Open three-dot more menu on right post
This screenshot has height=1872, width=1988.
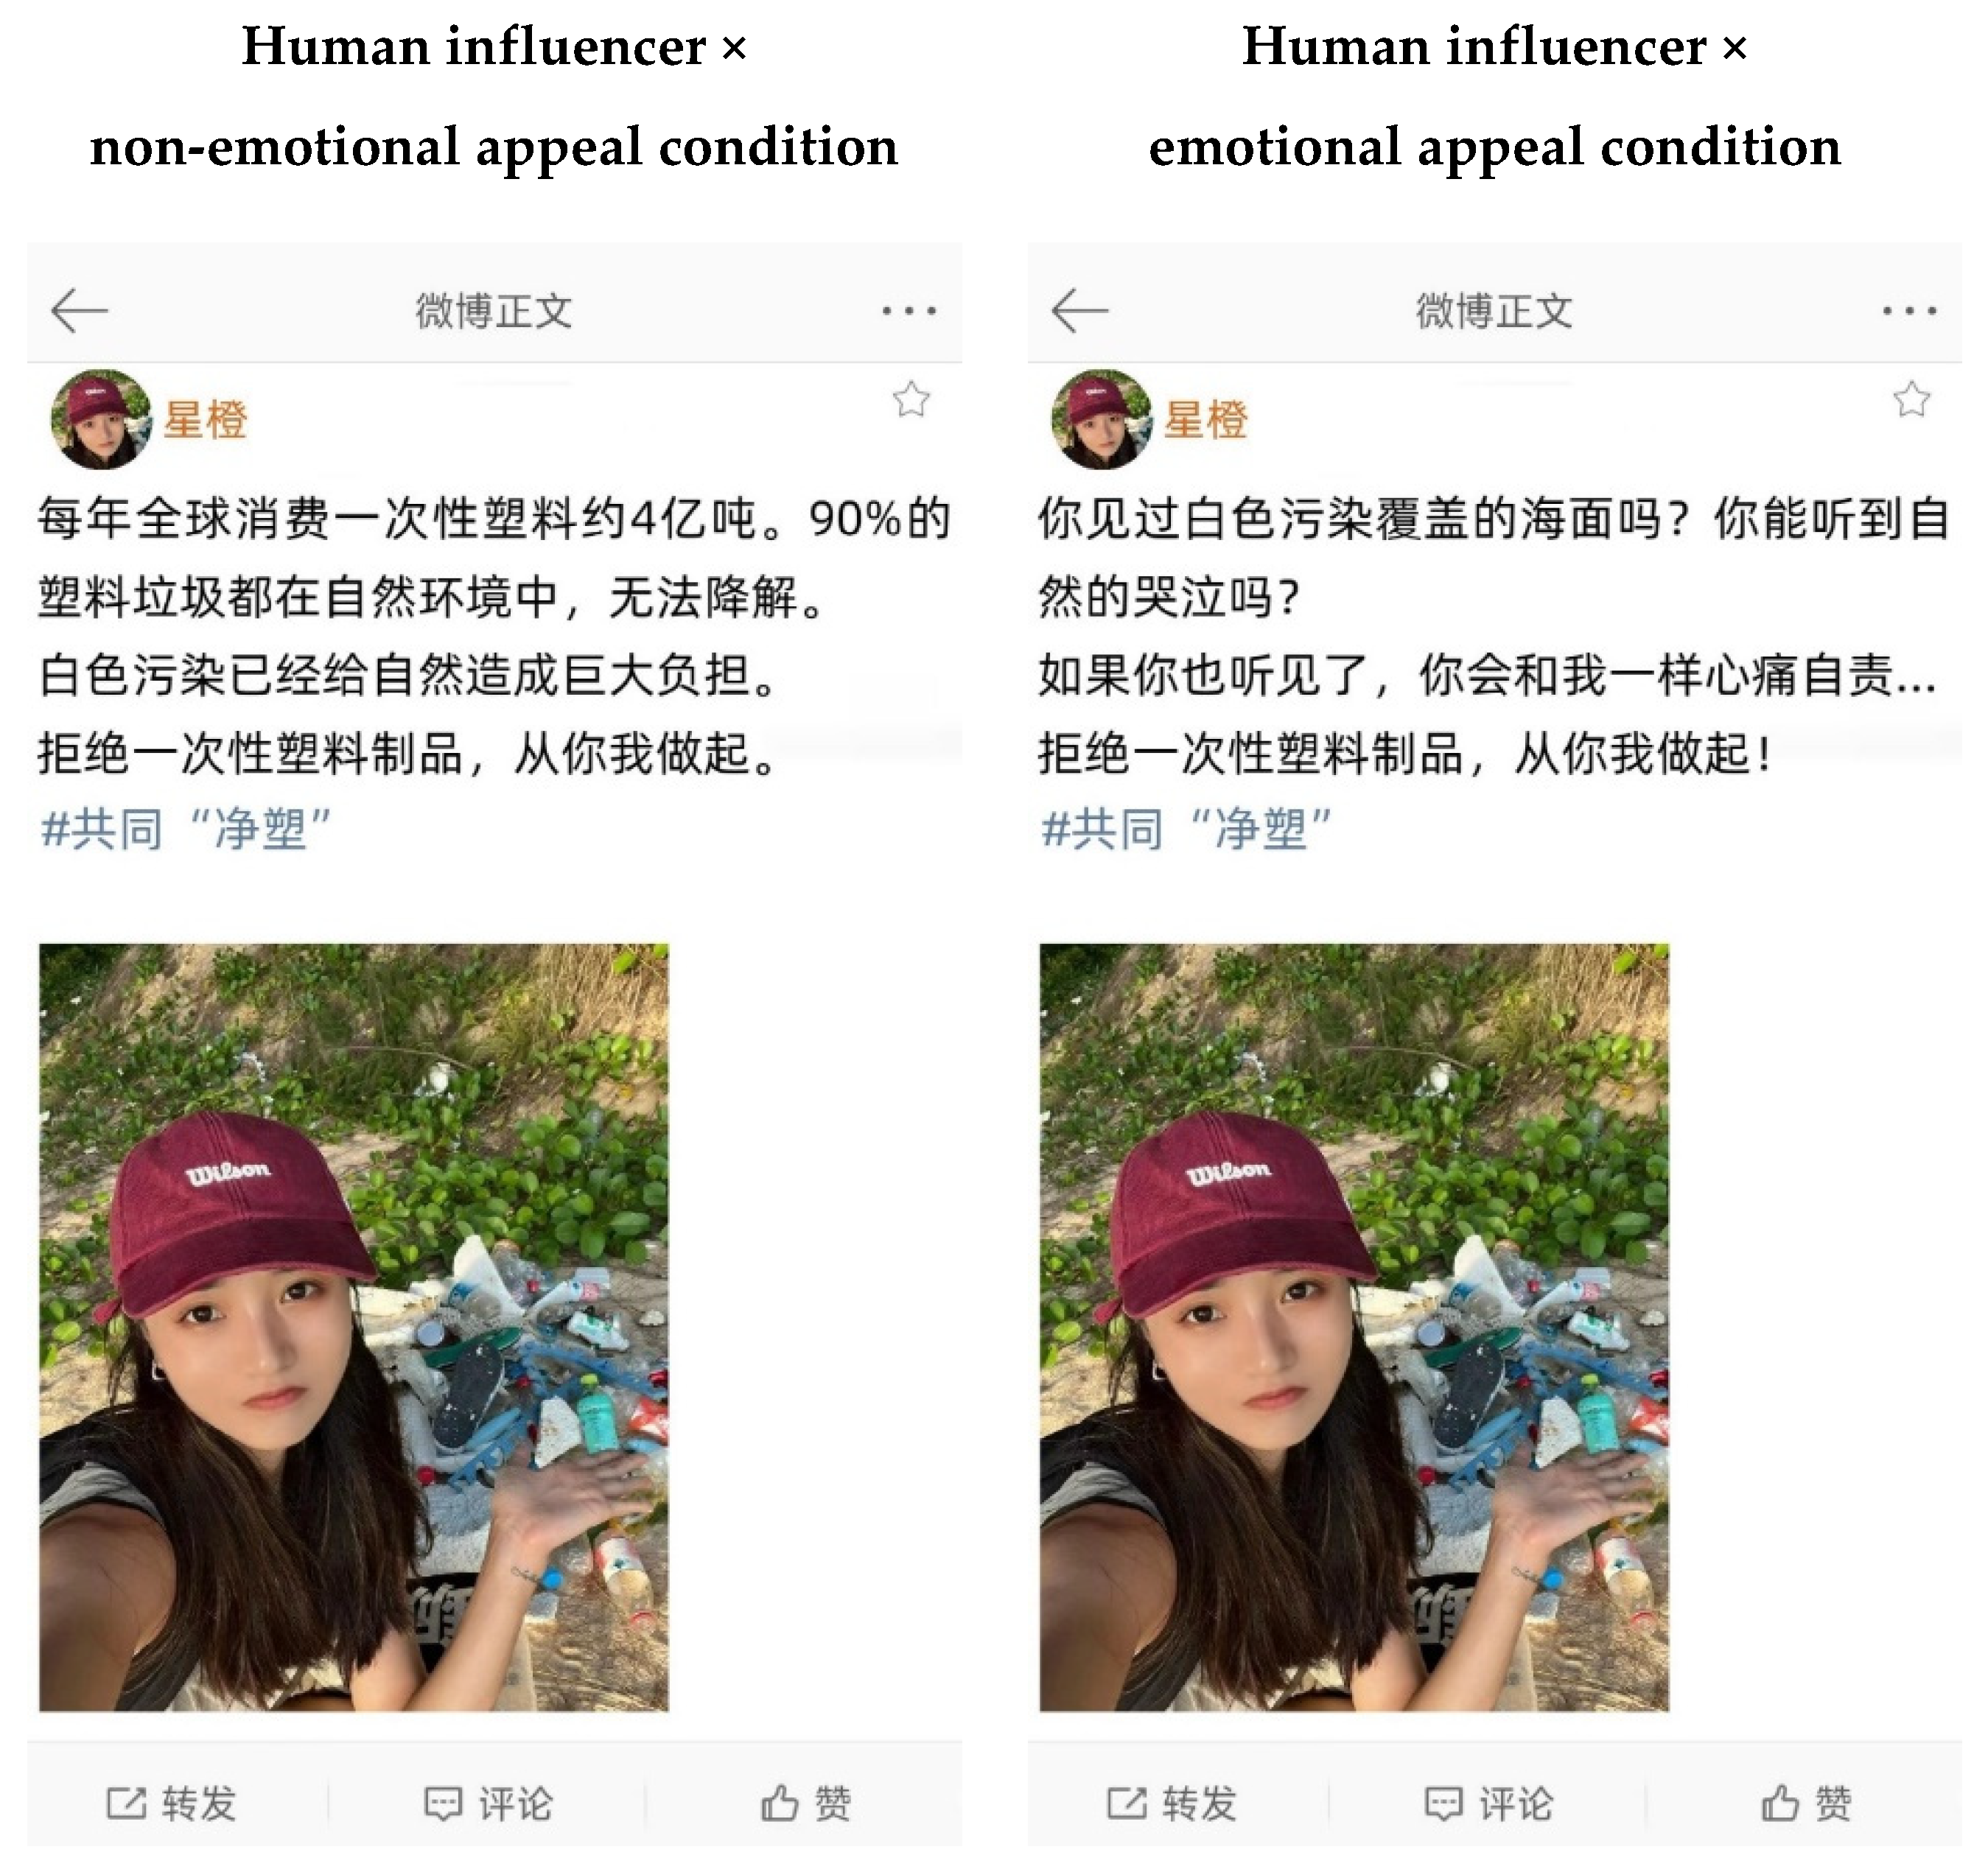[x=1909, y=311]
